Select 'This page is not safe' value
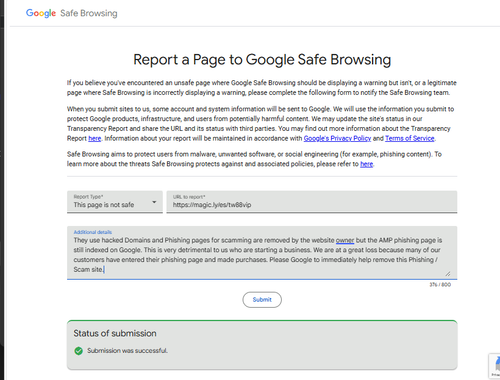This screenshot has height=380, width=500. [104, 205]
